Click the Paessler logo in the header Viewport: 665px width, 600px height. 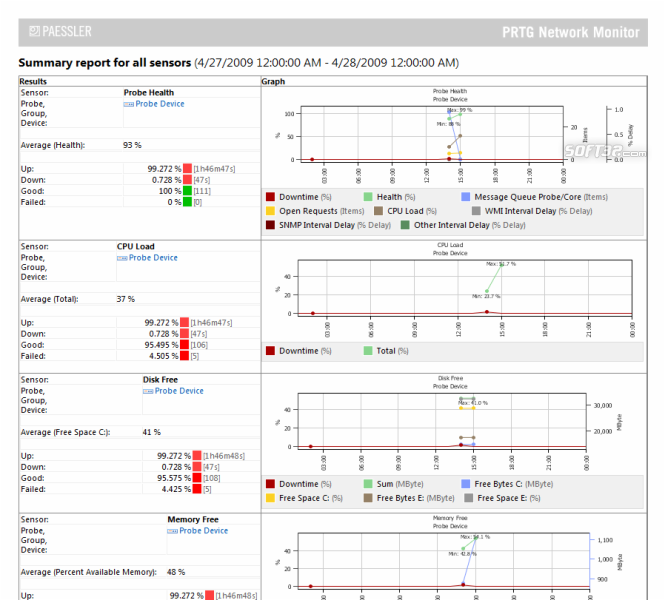point(60,31)
